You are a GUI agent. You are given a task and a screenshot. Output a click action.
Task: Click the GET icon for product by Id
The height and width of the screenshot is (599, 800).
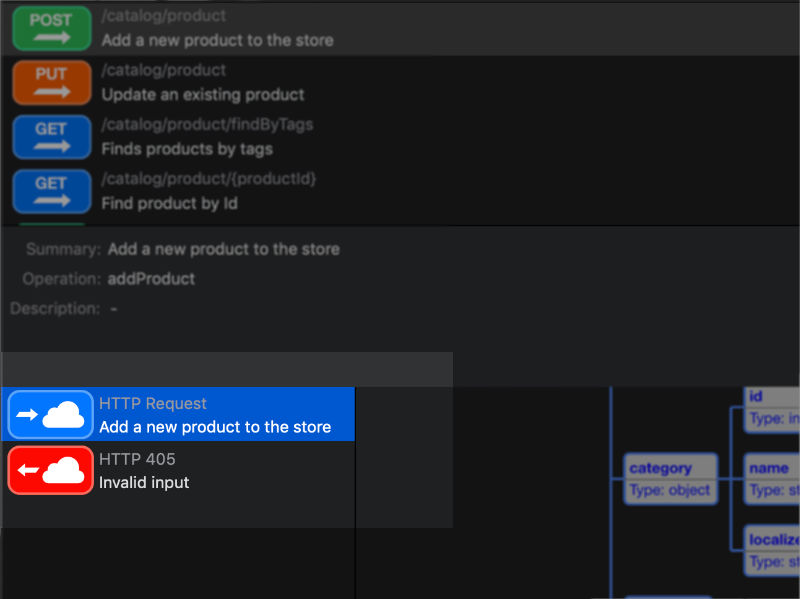point(51,191)
